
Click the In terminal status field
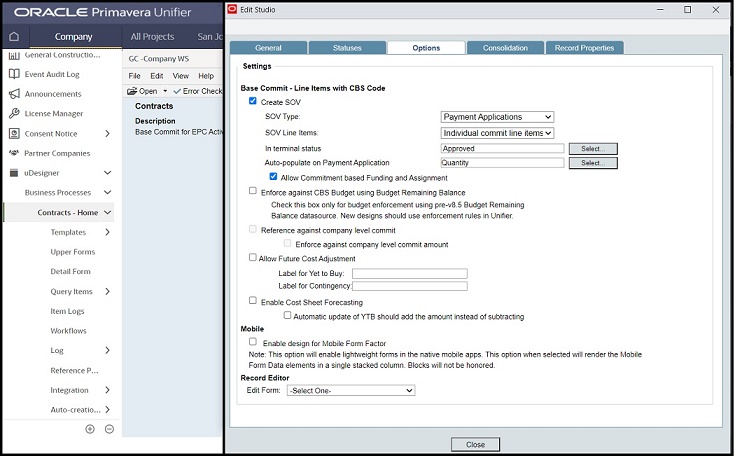click(x=502, y=149)
